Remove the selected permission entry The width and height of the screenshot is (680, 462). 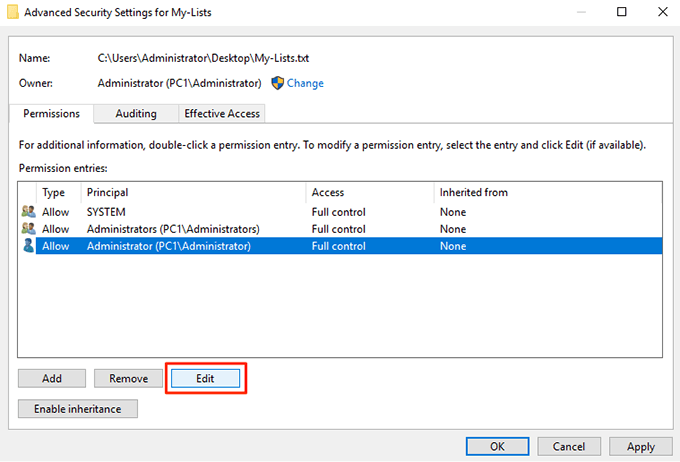(128, 379)
